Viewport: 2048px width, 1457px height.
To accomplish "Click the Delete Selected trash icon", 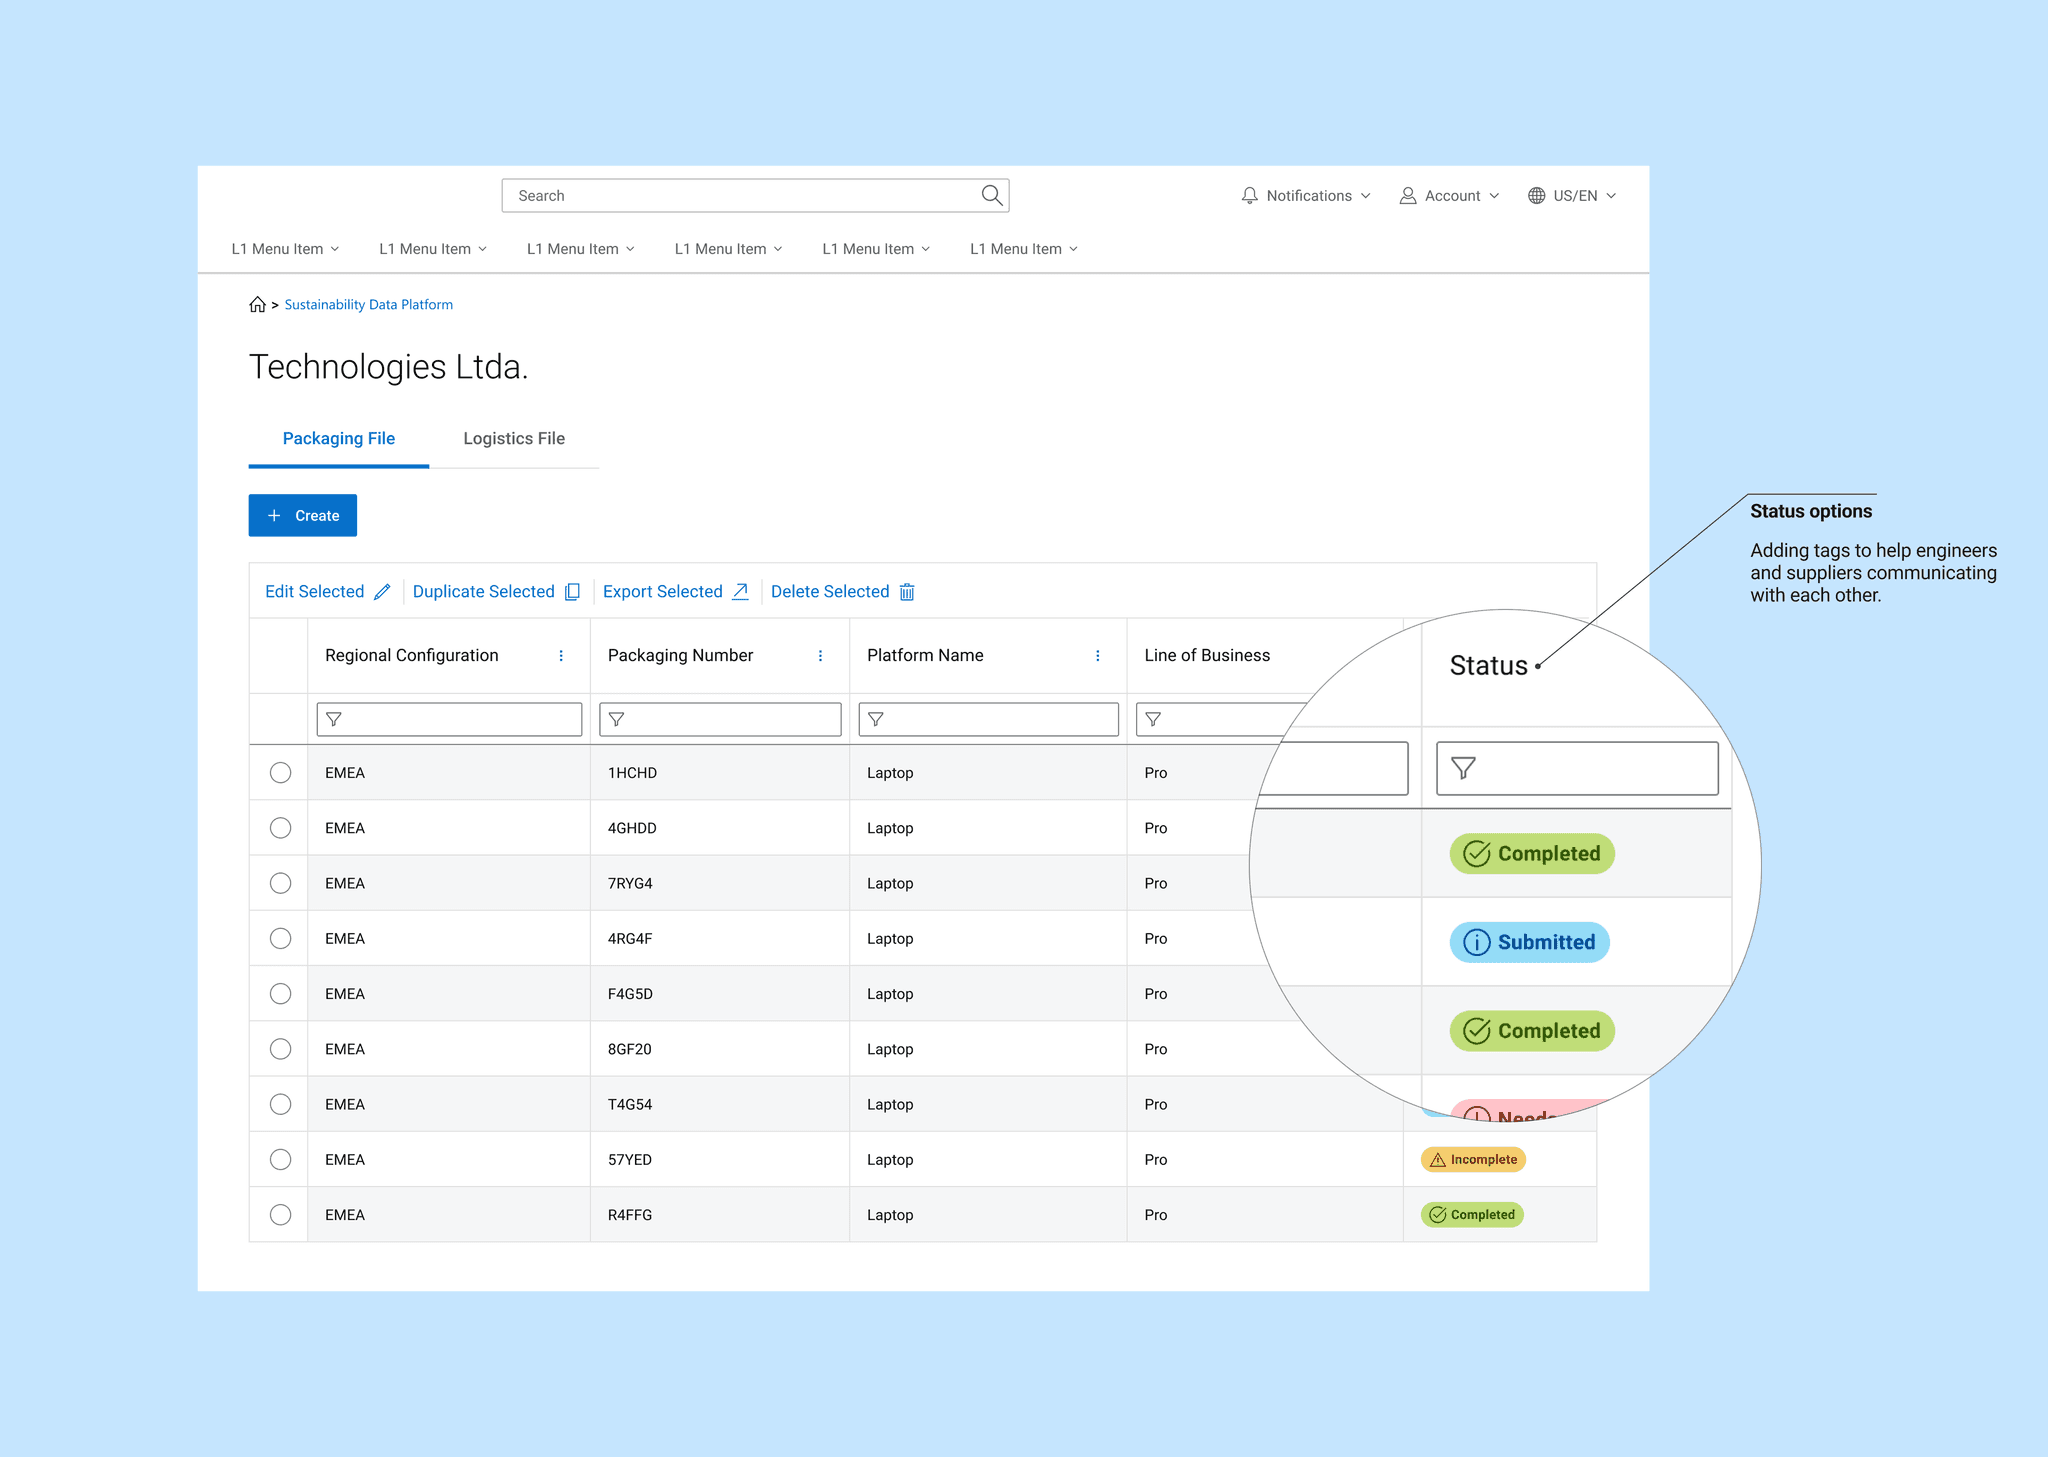I will (907, 592).
